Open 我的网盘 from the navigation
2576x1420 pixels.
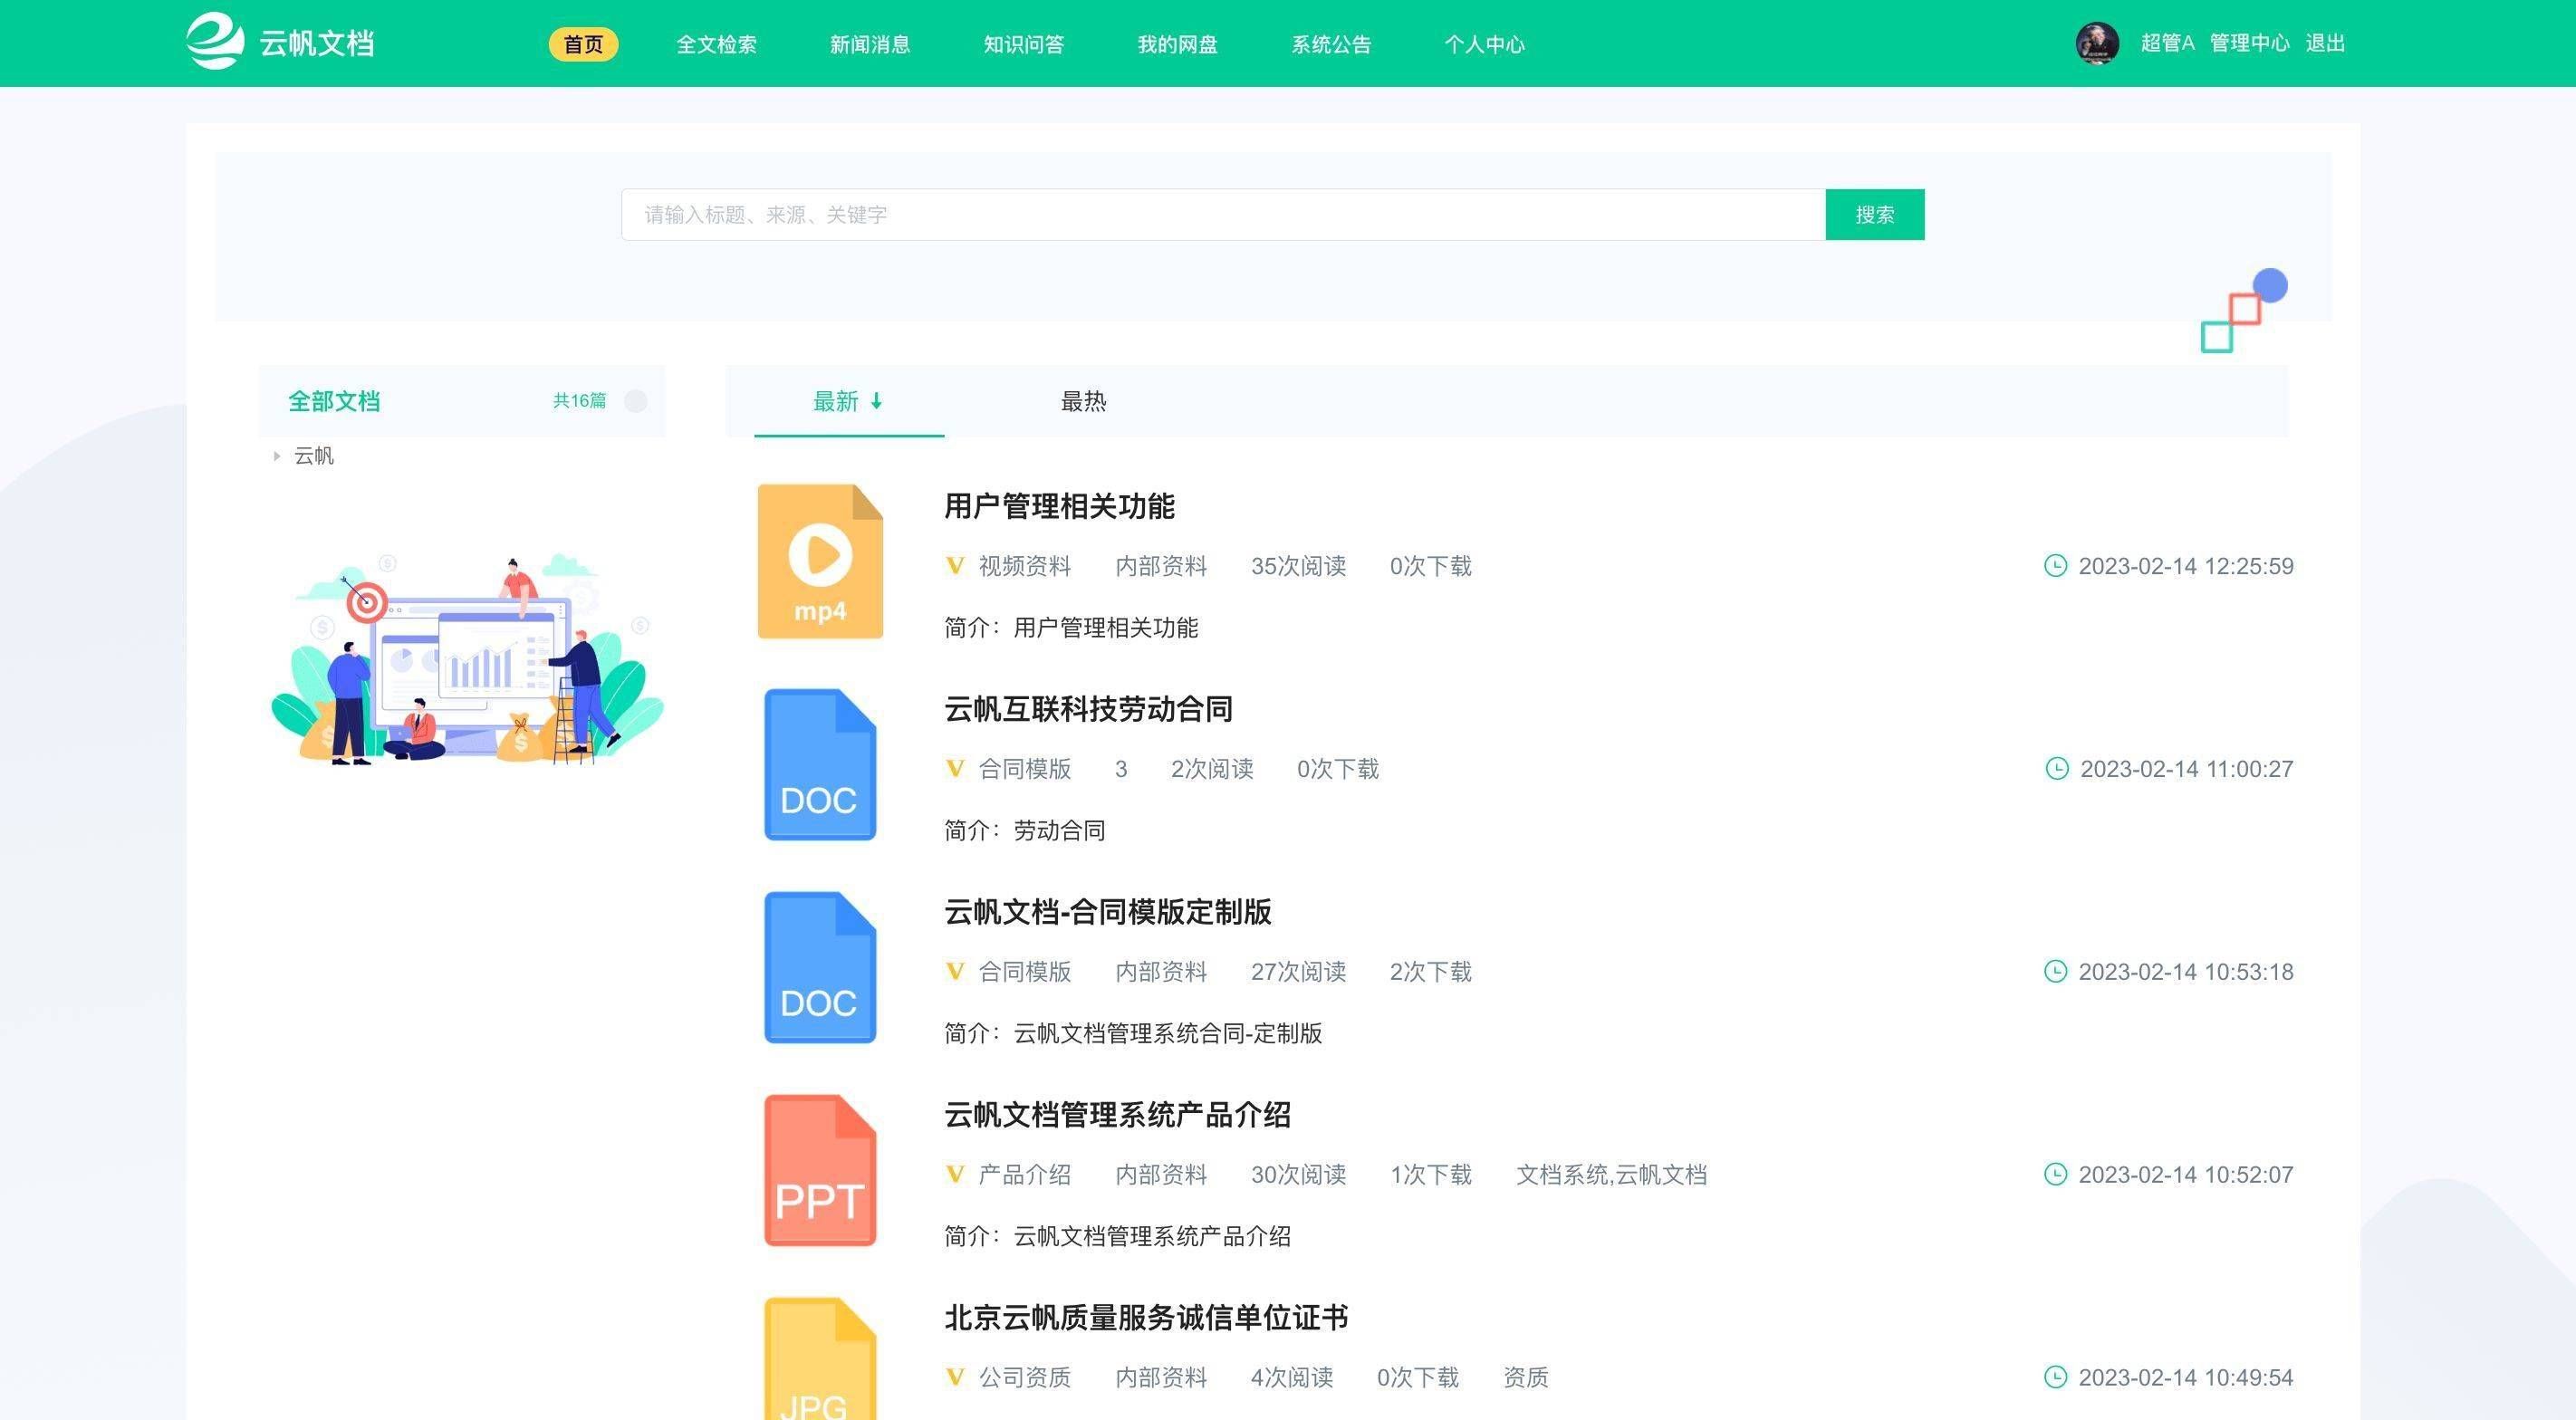coord(1177,44)
